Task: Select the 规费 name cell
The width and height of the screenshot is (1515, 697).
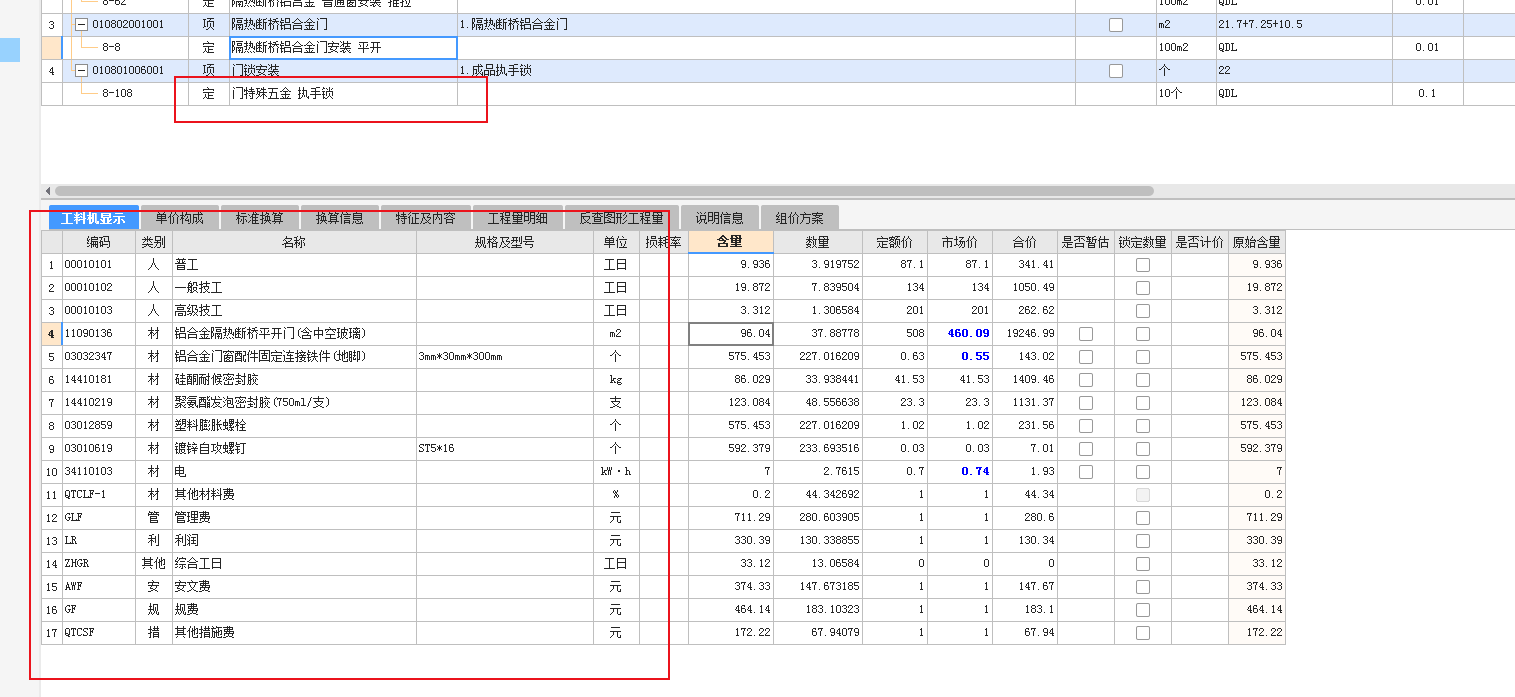Action: pyautogui.click(x=294, y=610)
